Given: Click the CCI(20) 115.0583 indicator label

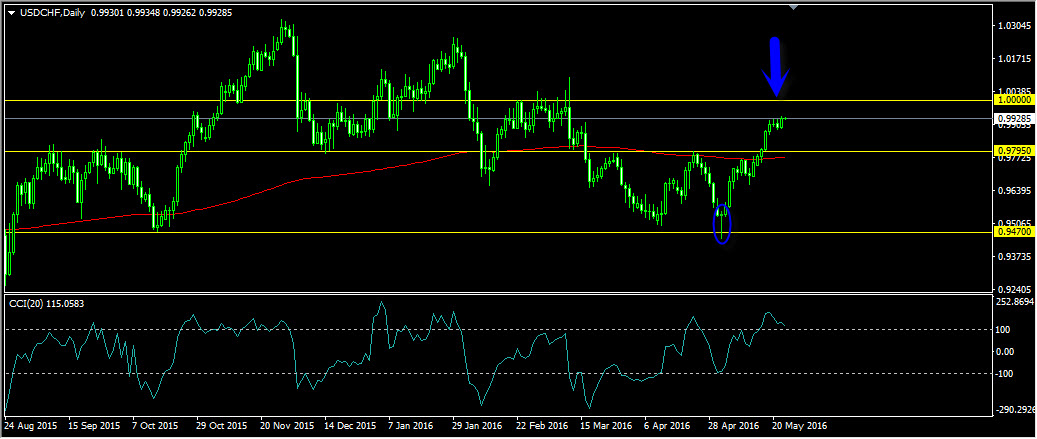Looking at the screenshot, I should (46, 303).
